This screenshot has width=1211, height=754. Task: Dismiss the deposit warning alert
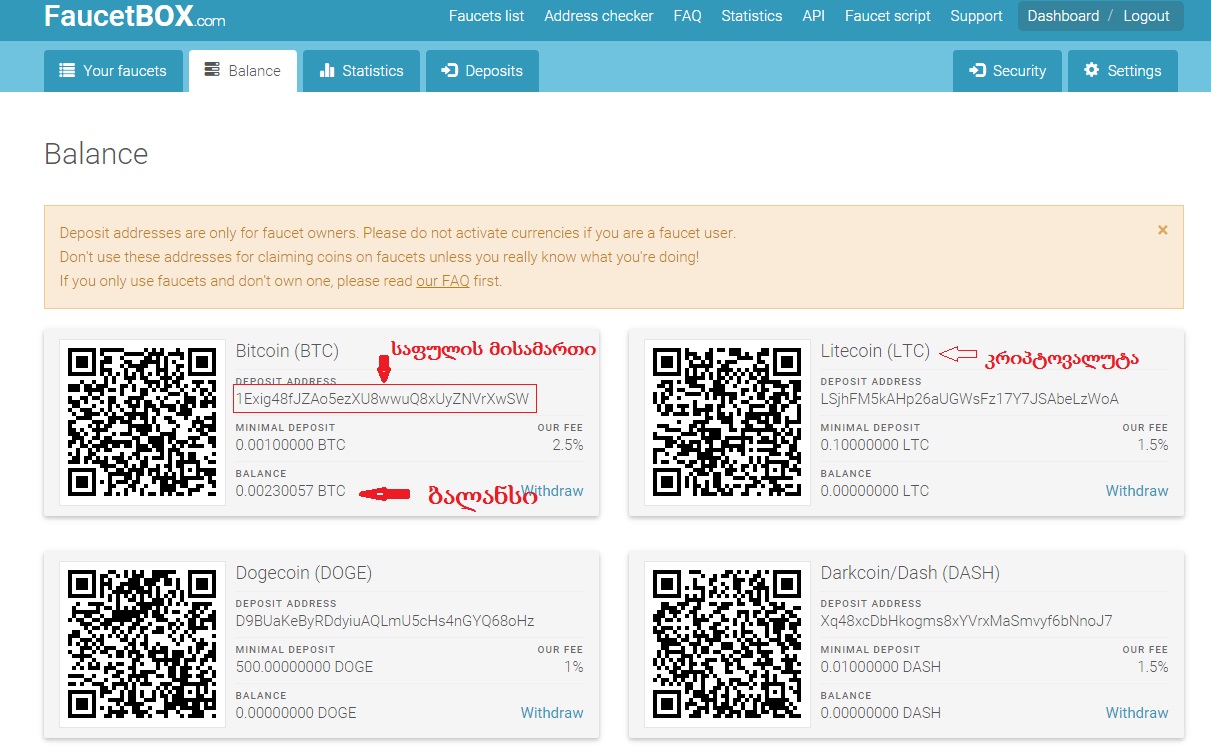pos(1162,230)
